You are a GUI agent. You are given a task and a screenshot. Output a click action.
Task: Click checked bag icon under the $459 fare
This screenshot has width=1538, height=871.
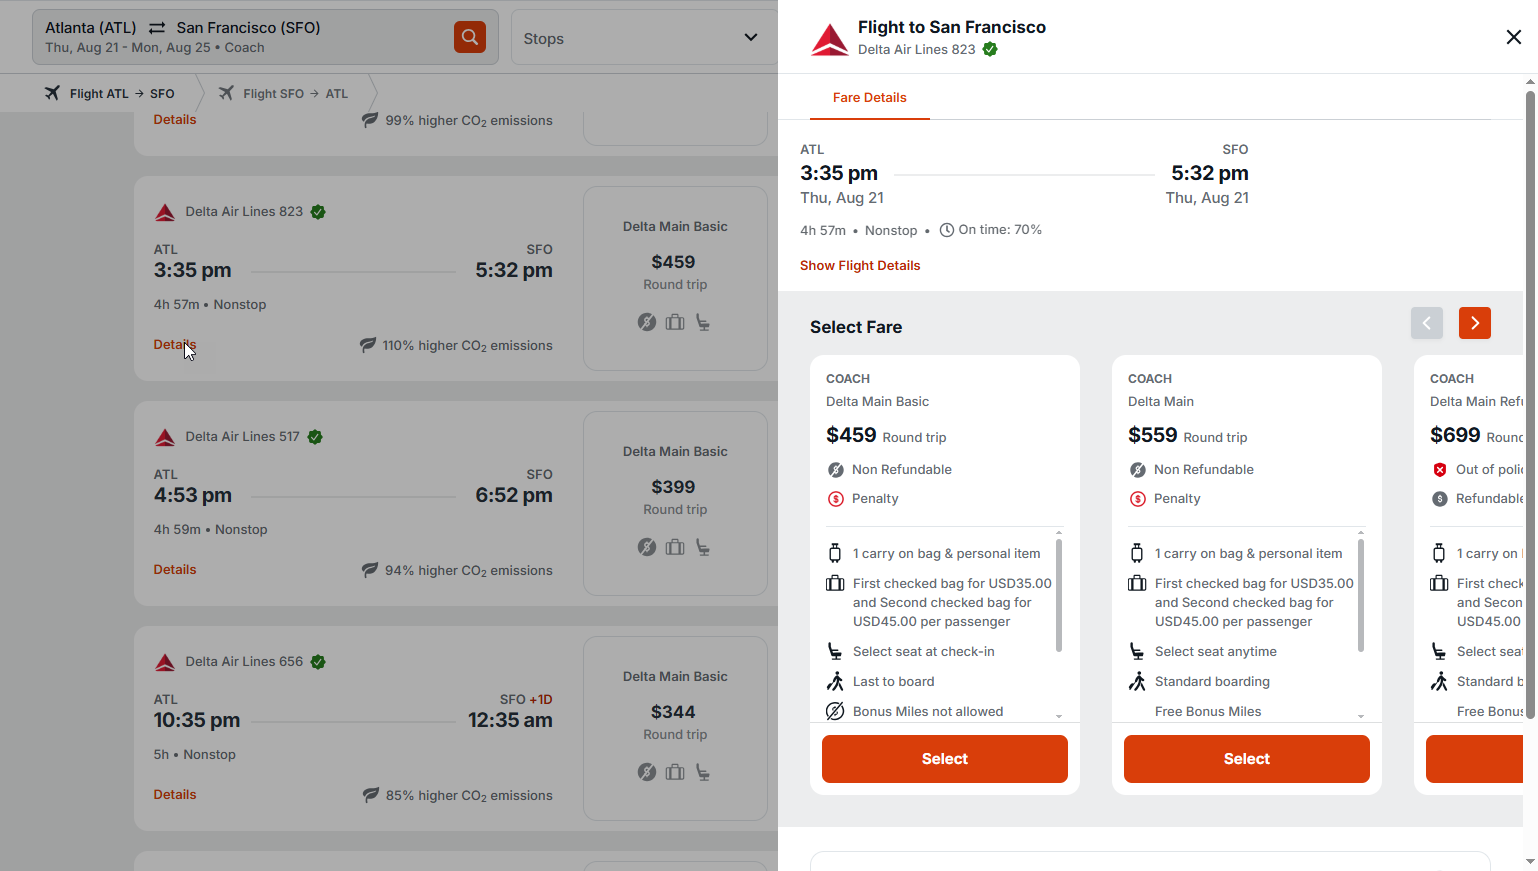tap(675, 322)
